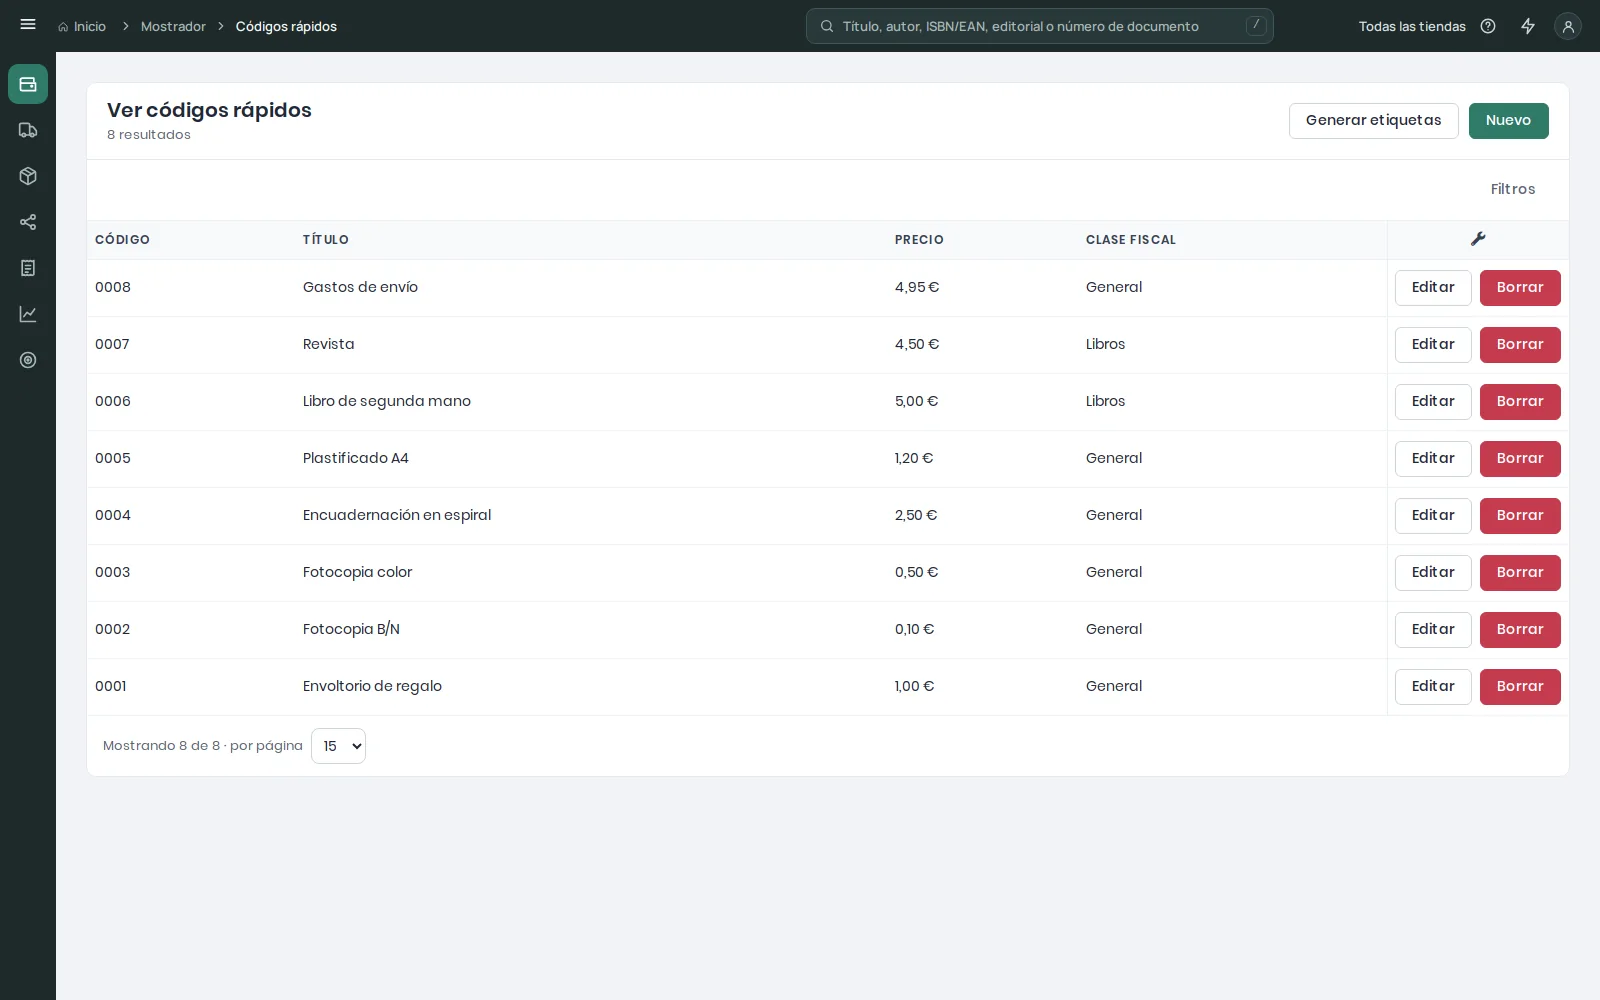Delete the Fotocopia B/N row
This screenshot has height=1000, width=1600.
[x=1520, y=630]
